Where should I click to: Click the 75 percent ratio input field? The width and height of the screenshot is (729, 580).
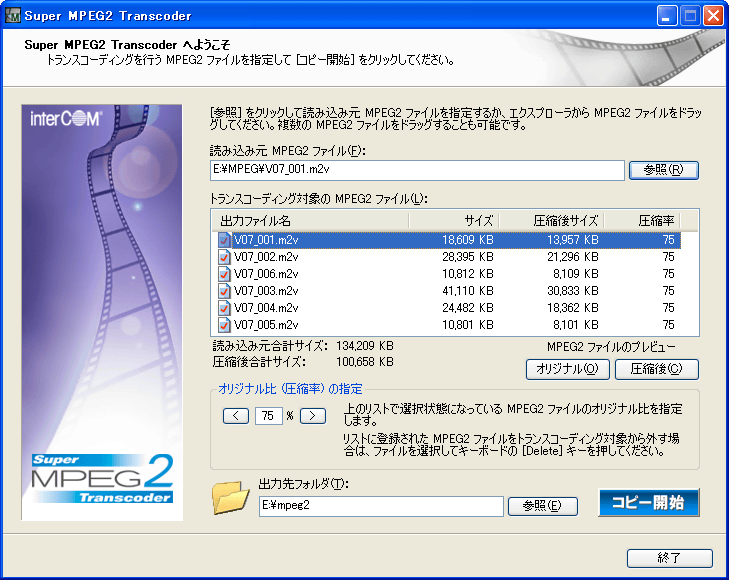(x=269, y=416)
